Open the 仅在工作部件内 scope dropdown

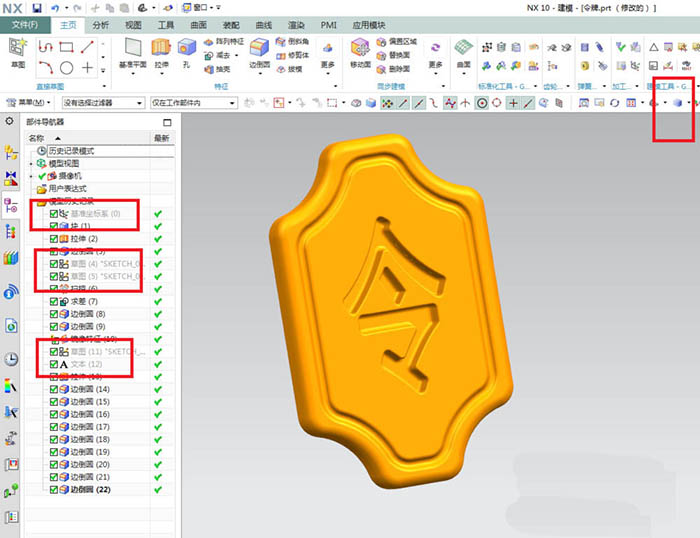[x=193, y=103]
